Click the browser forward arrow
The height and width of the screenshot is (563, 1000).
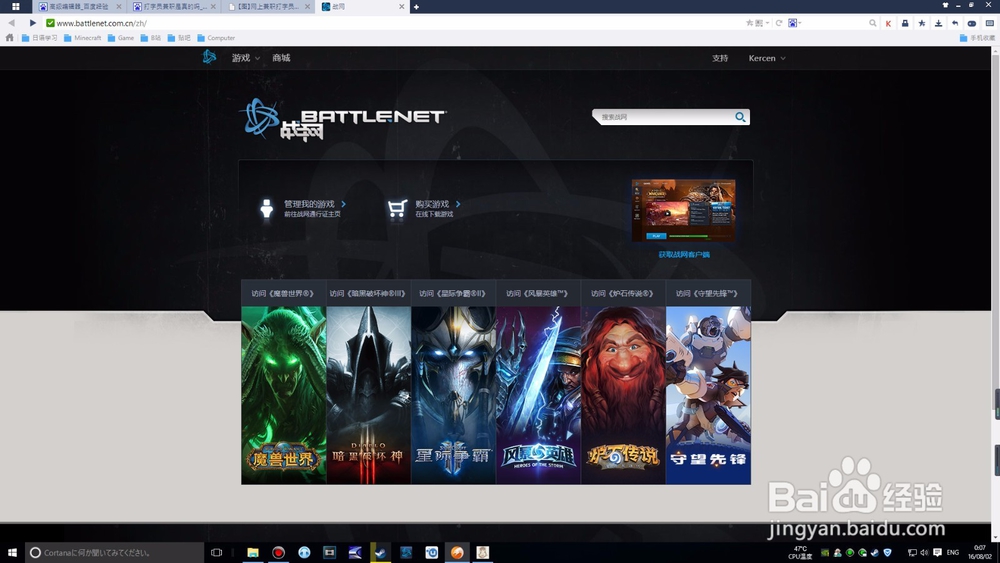click(x=33, y=23)
